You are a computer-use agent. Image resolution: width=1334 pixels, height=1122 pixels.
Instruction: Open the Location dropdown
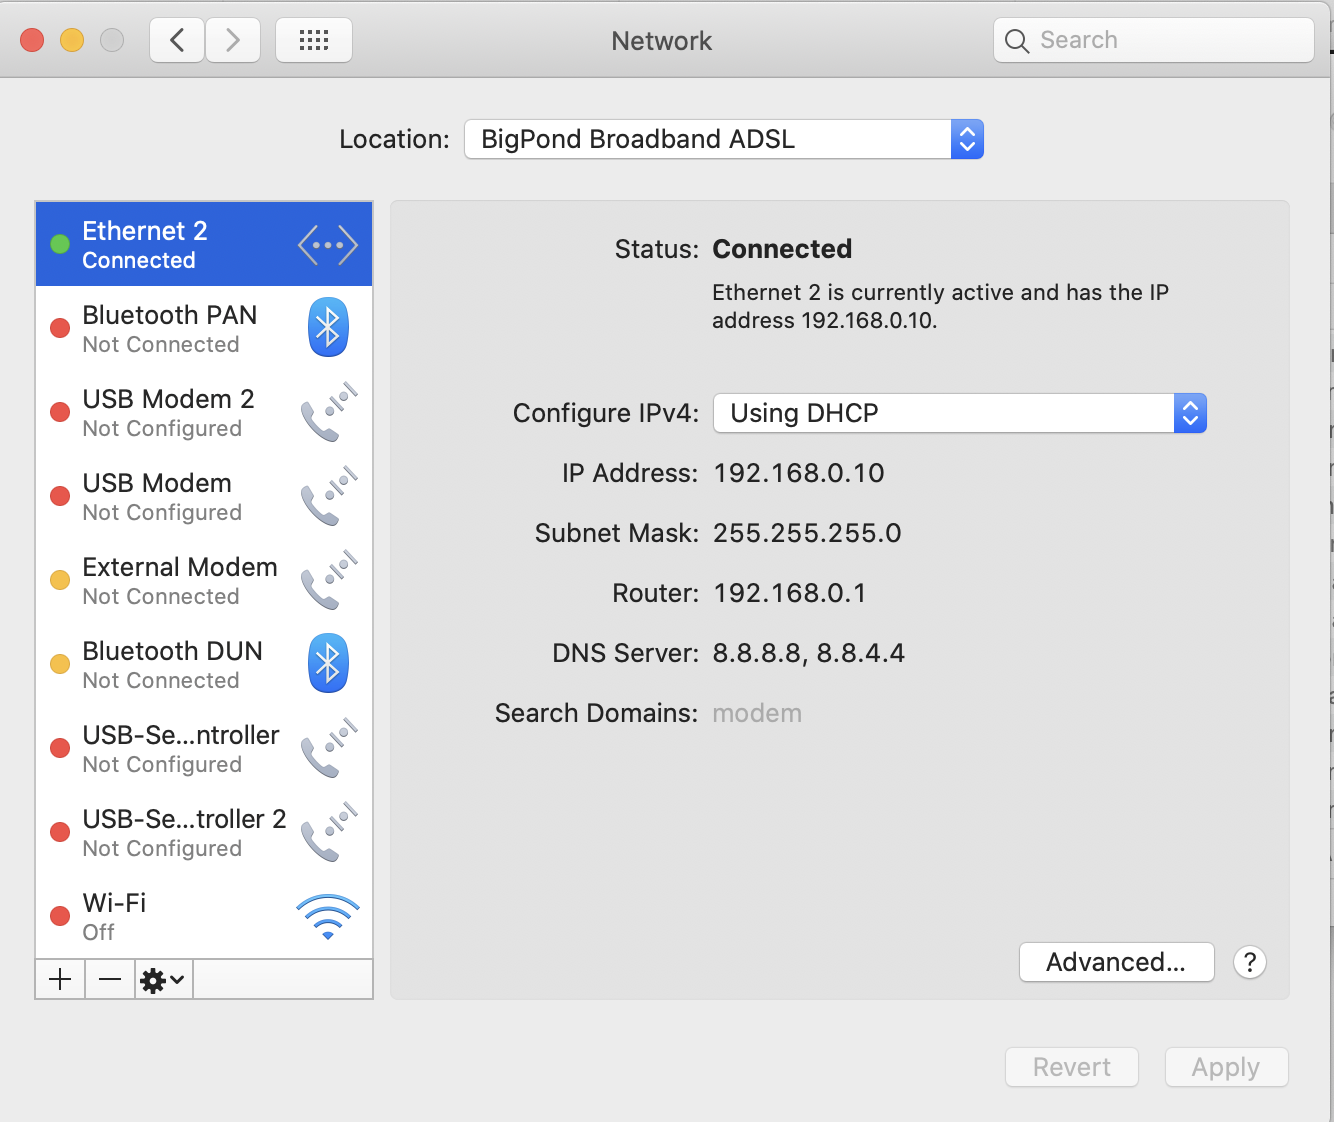pyautogui.click(x=724, y=139)
